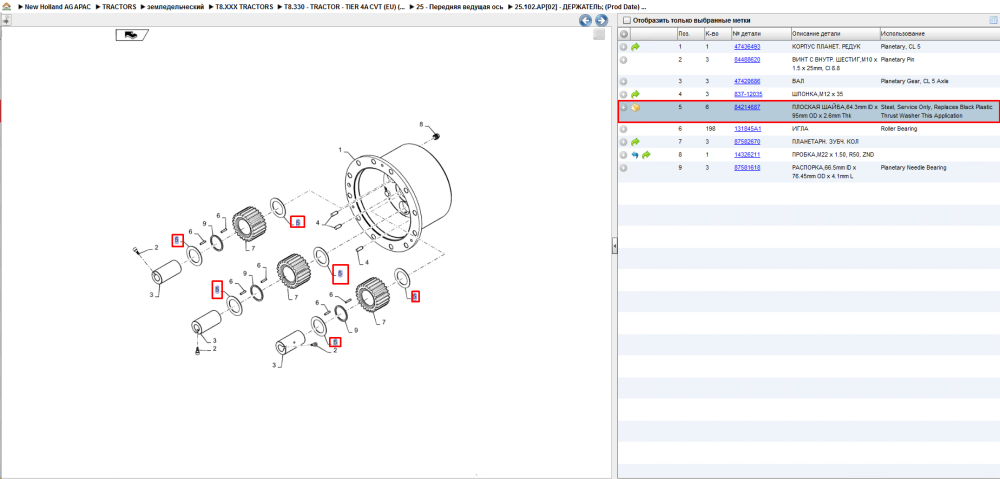Viewport: 1000px width, 479px height.
Task: Click the green arrow icon for part 837-12035
Action: [635, 94]
